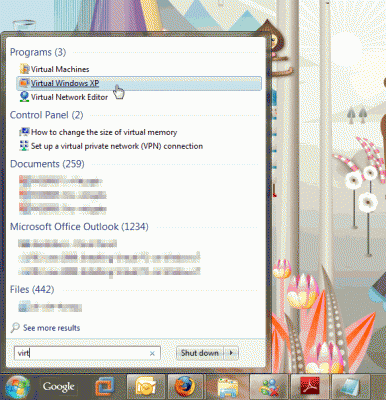The width and height of the screenshot is (386, 400).
Task: Expand Microsoft Office Outlook (1234) results header
Action: tap(79, 227)
